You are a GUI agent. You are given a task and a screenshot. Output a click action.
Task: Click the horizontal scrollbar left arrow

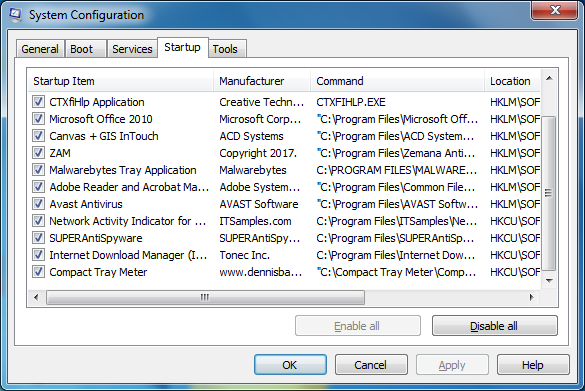(36, 297)
